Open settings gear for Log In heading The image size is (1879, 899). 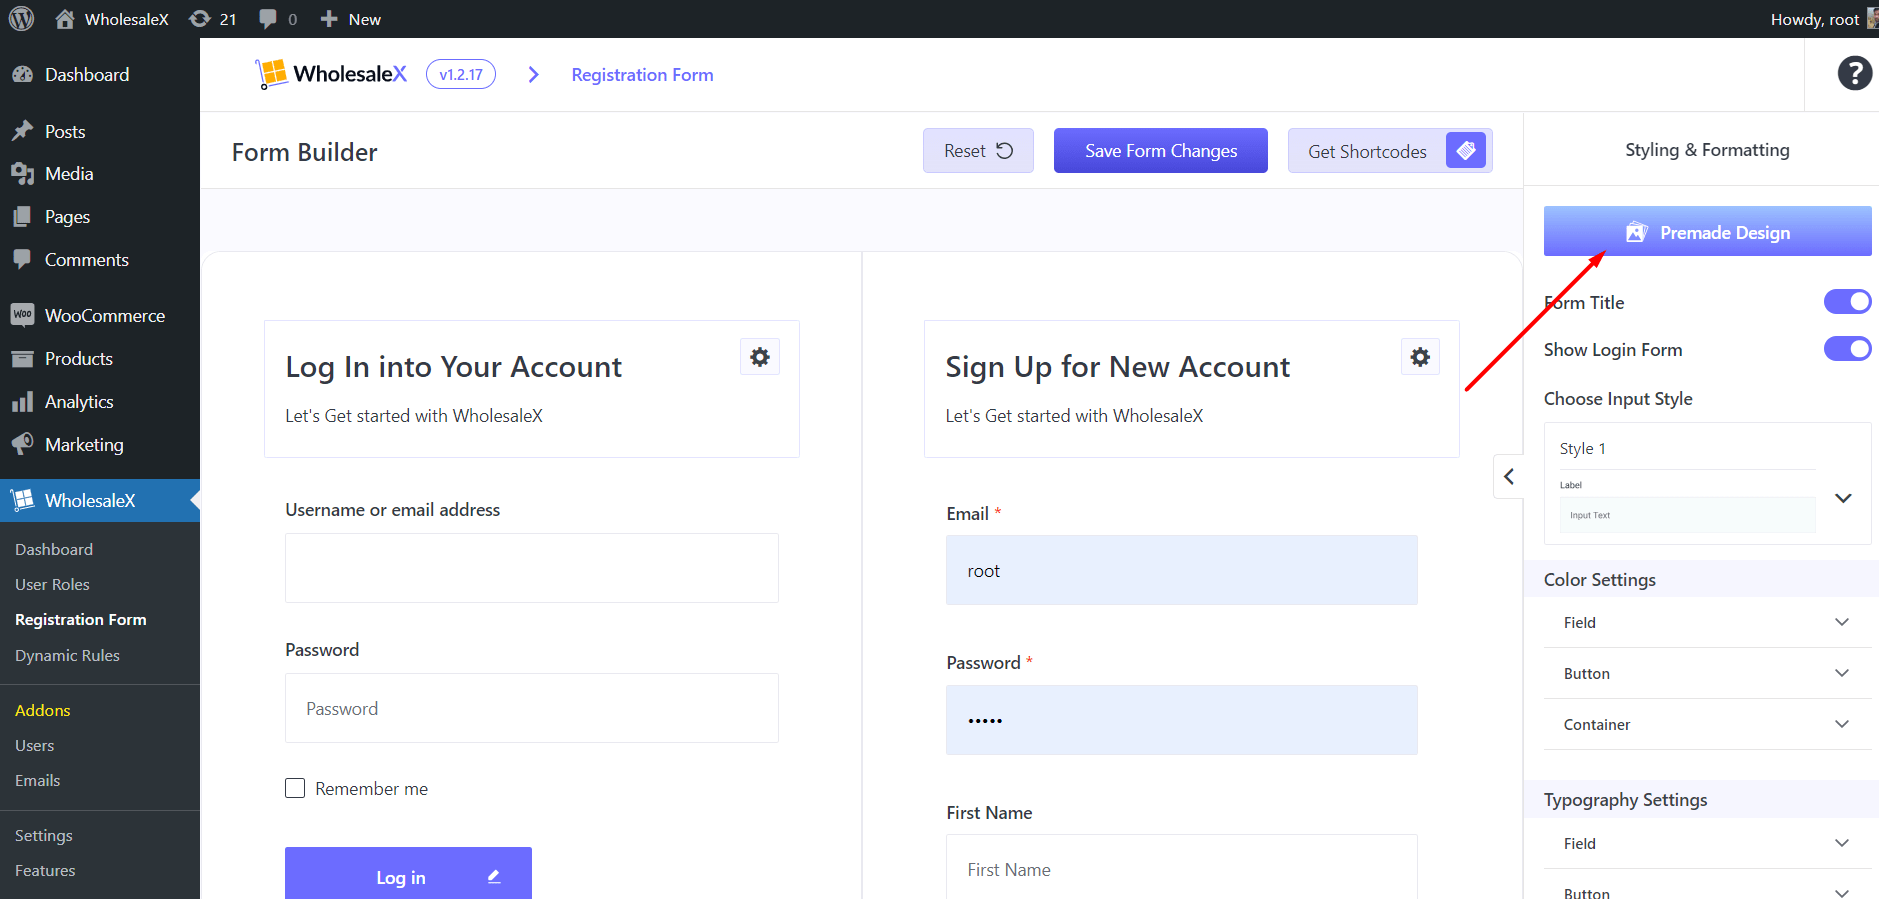click(760, 357)
